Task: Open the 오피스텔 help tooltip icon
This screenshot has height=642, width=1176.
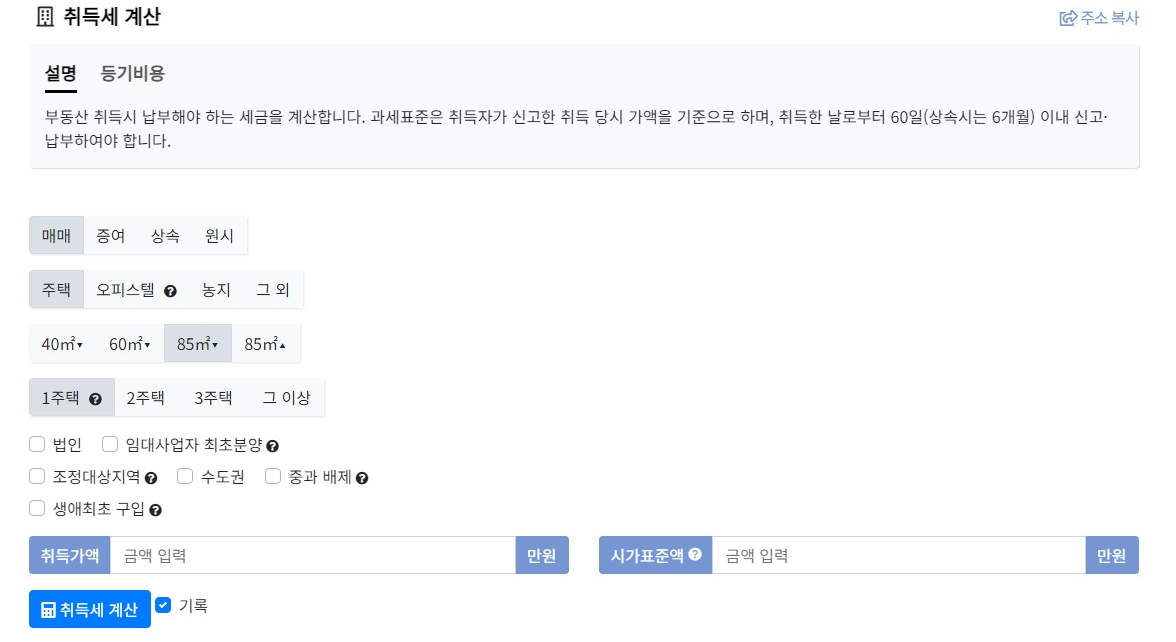Action: (x=171, y=292)
